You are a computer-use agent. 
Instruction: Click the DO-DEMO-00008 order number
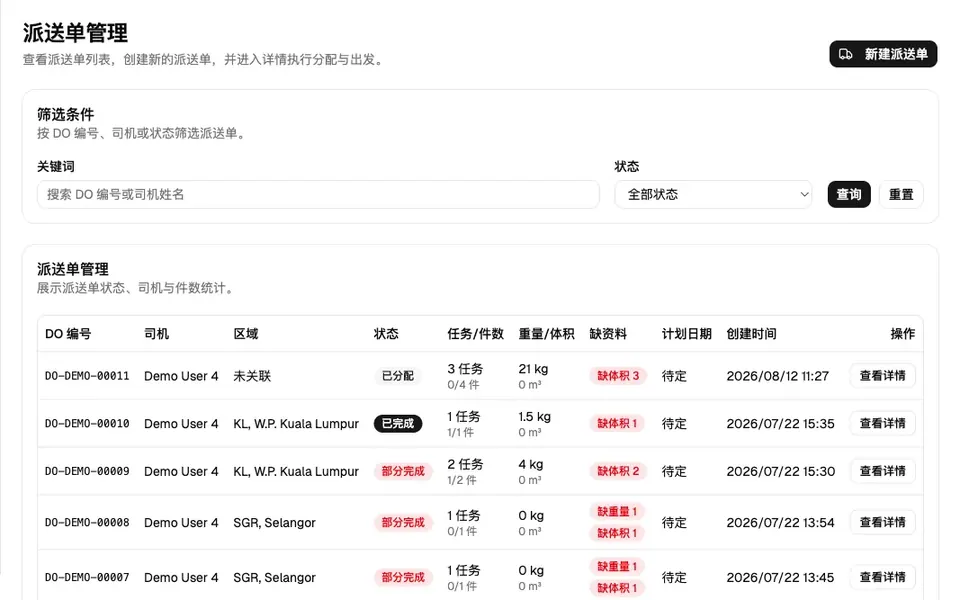point(87,523)
